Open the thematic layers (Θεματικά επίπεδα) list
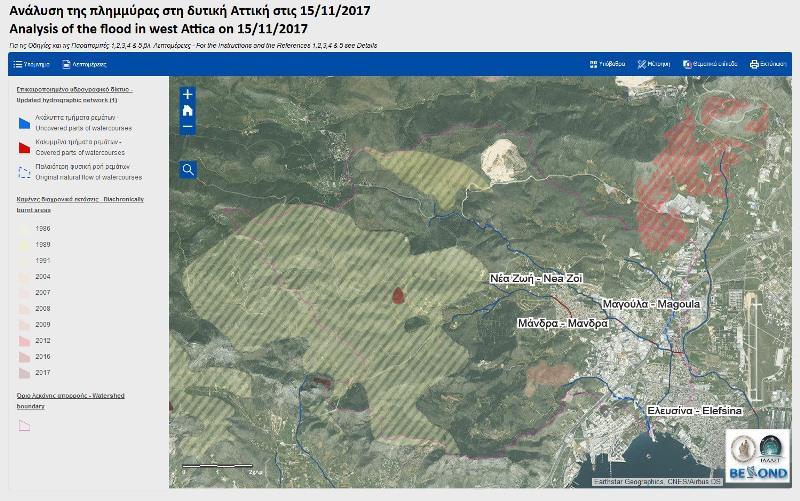 coord(710,64)
